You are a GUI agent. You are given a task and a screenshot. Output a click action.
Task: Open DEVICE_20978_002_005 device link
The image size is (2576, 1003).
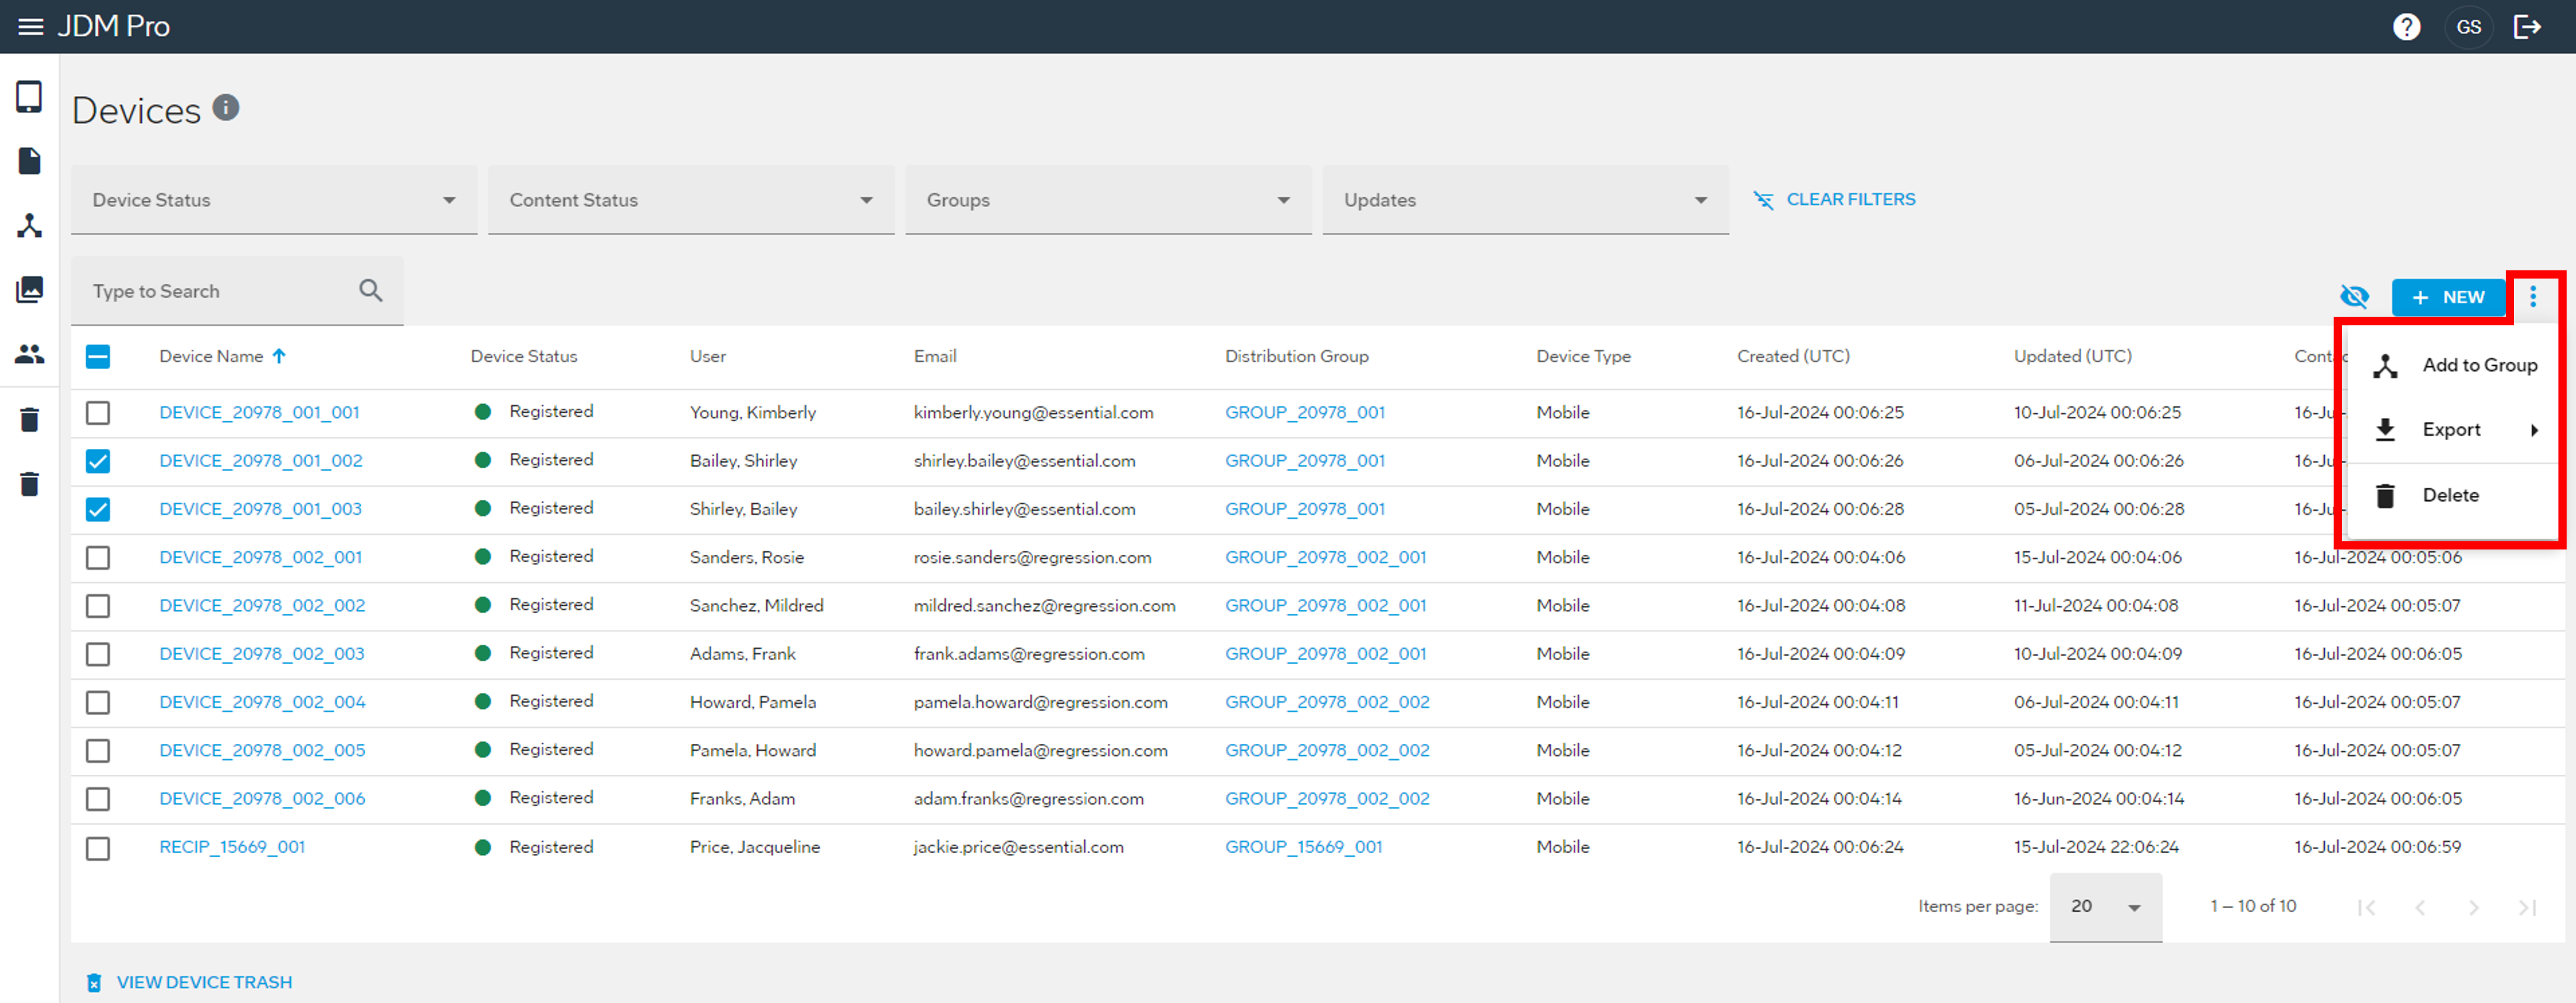point(262,750)
